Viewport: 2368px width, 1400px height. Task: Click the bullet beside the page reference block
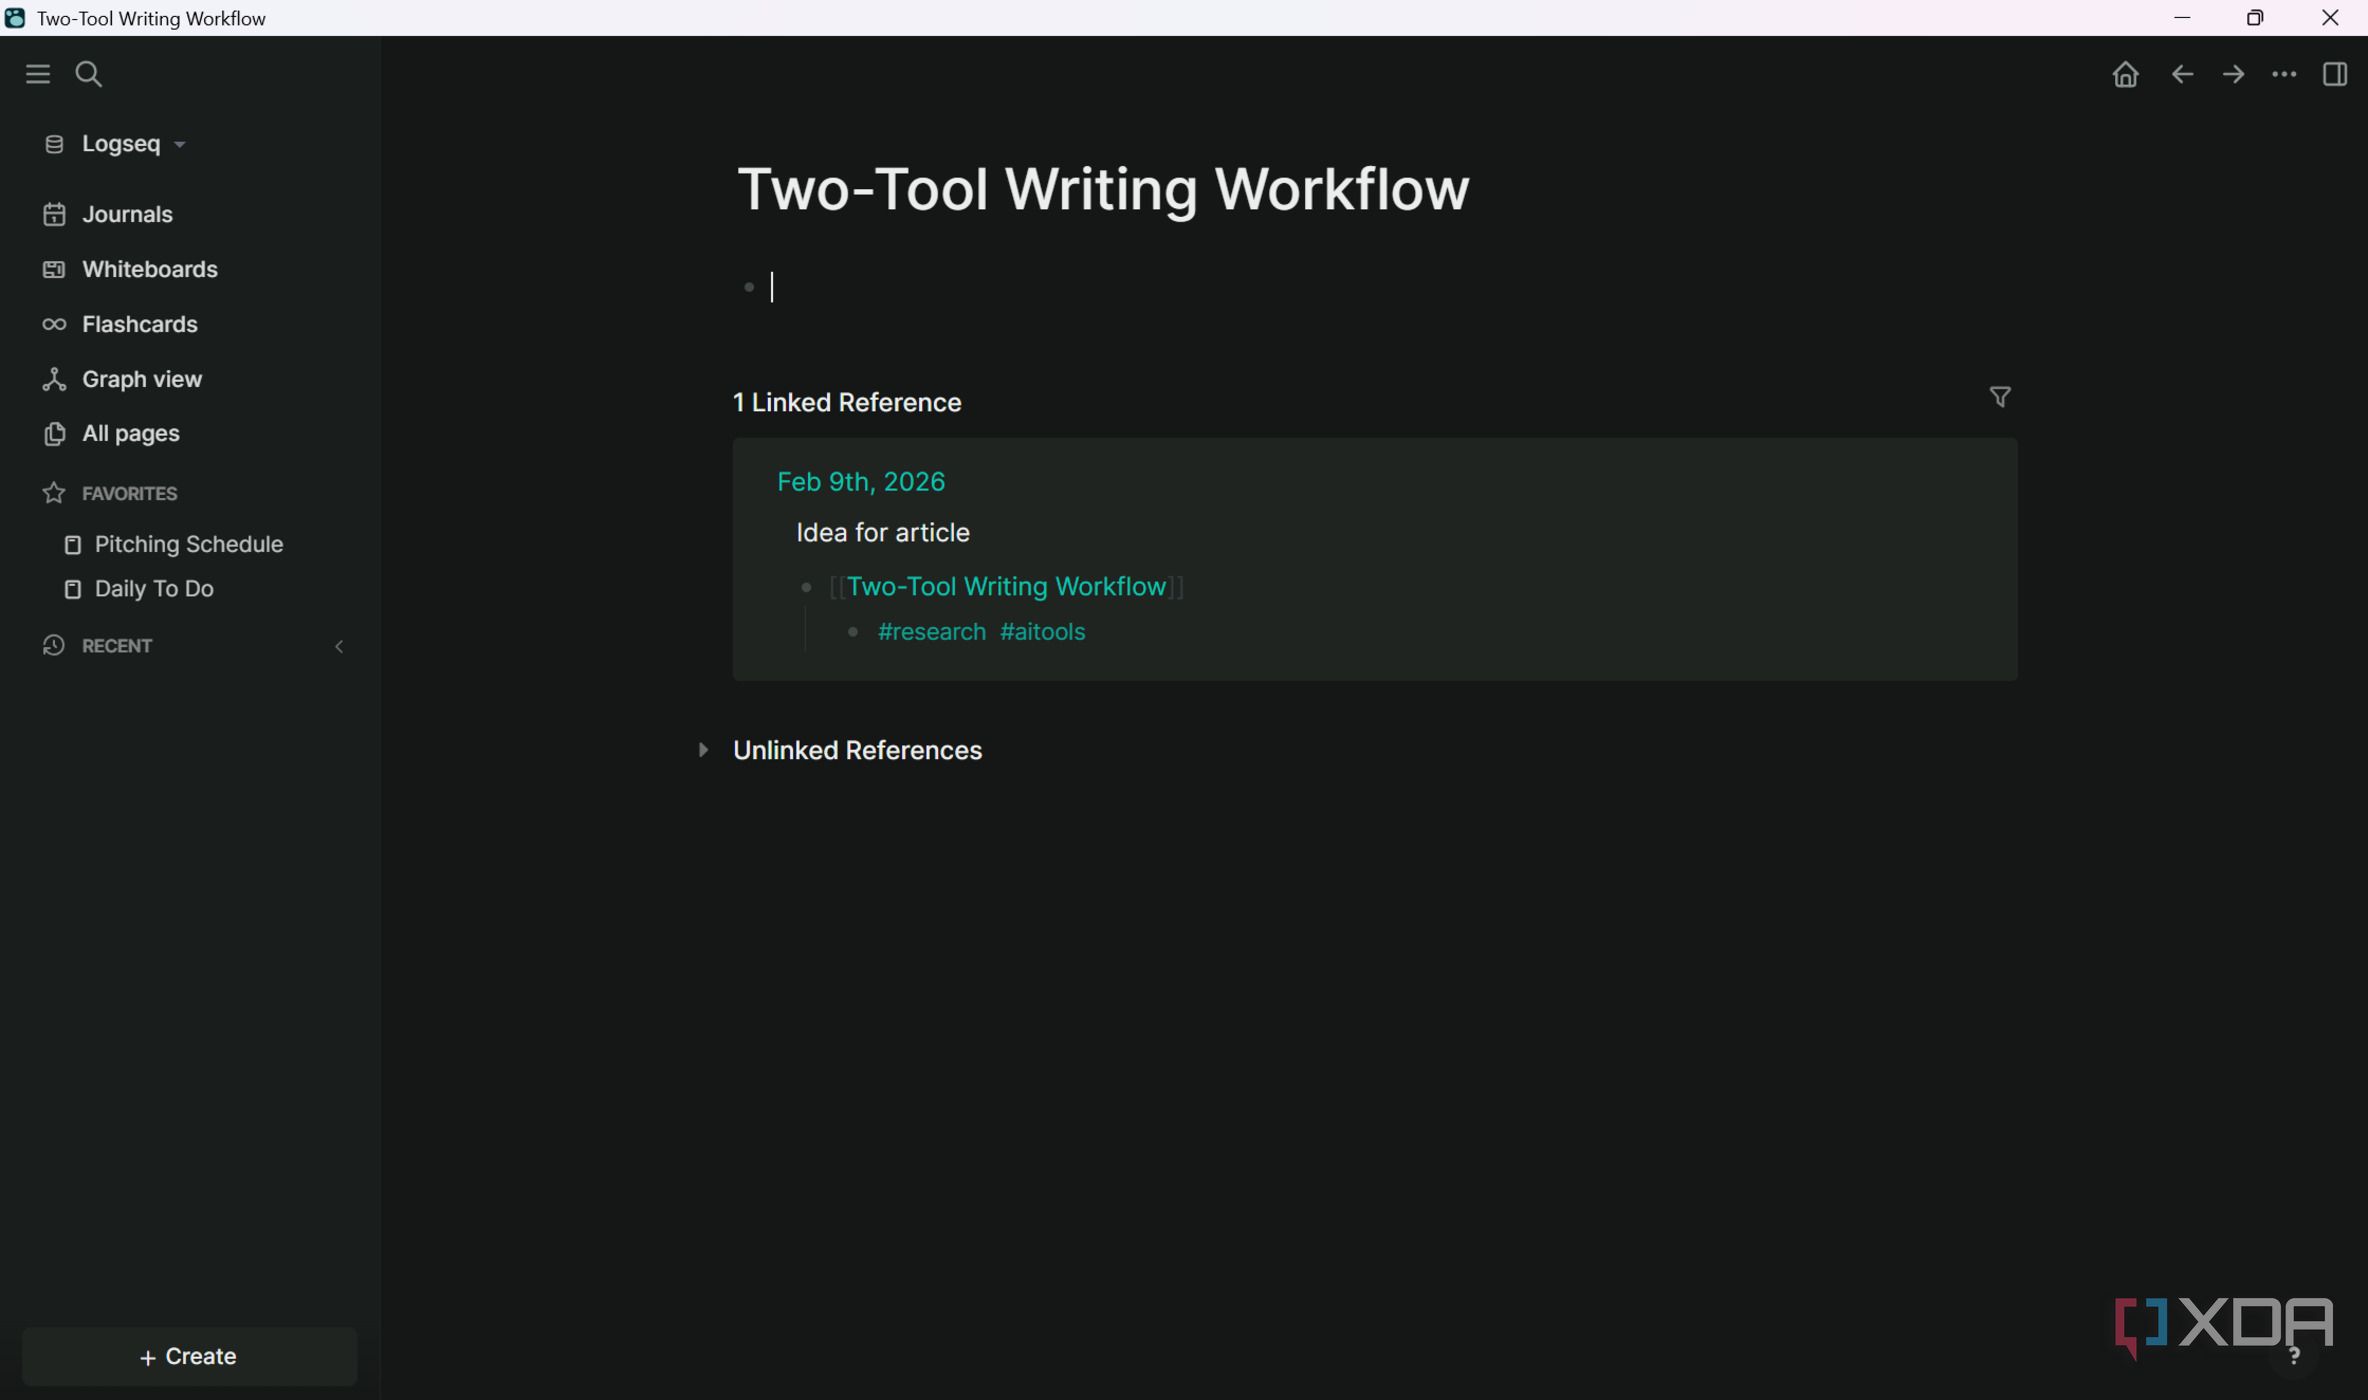806,588
